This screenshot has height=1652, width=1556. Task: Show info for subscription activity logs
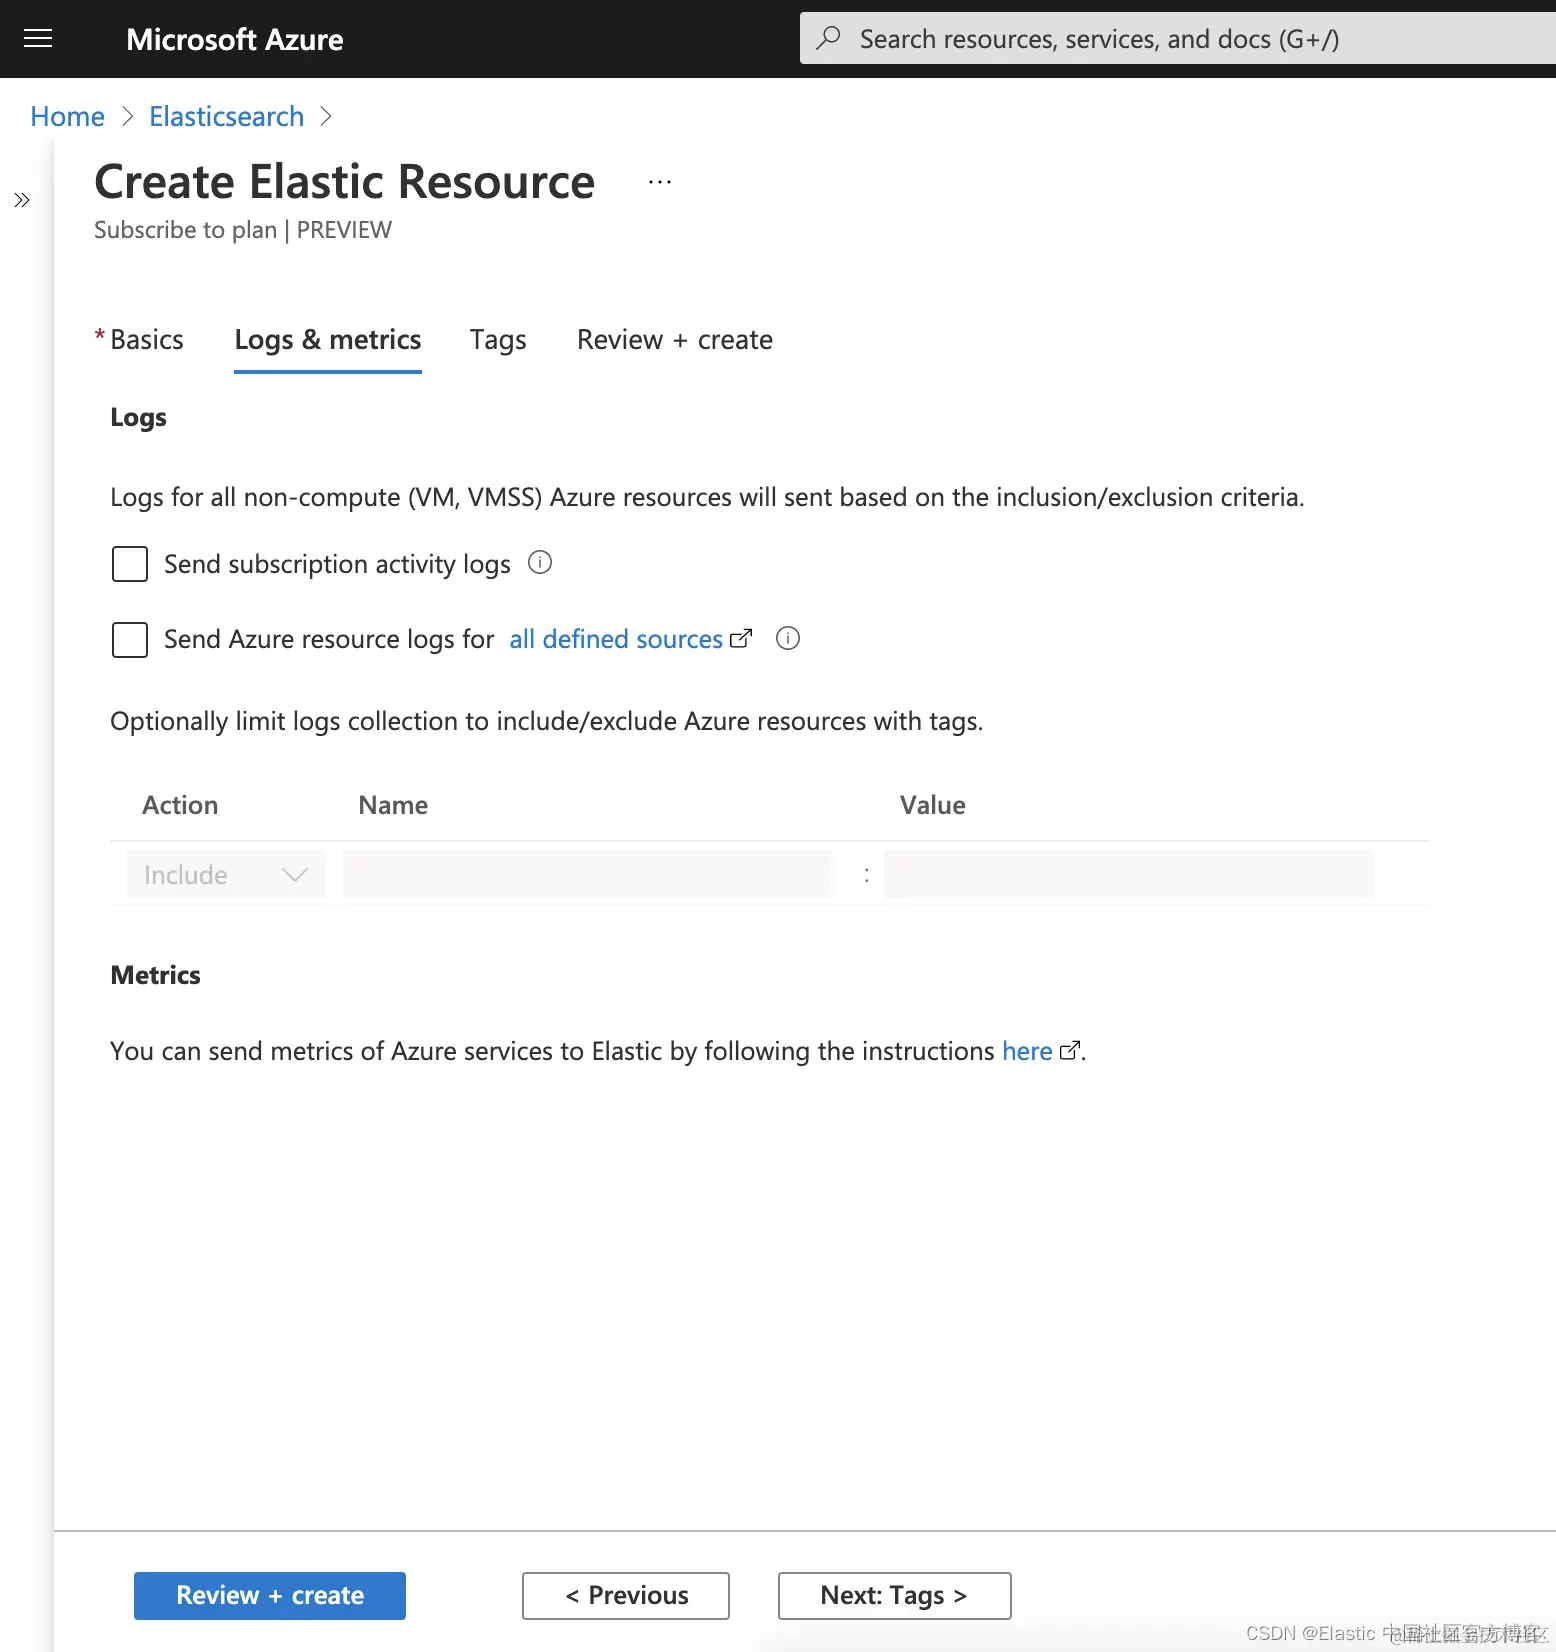[x=540, y=563]
